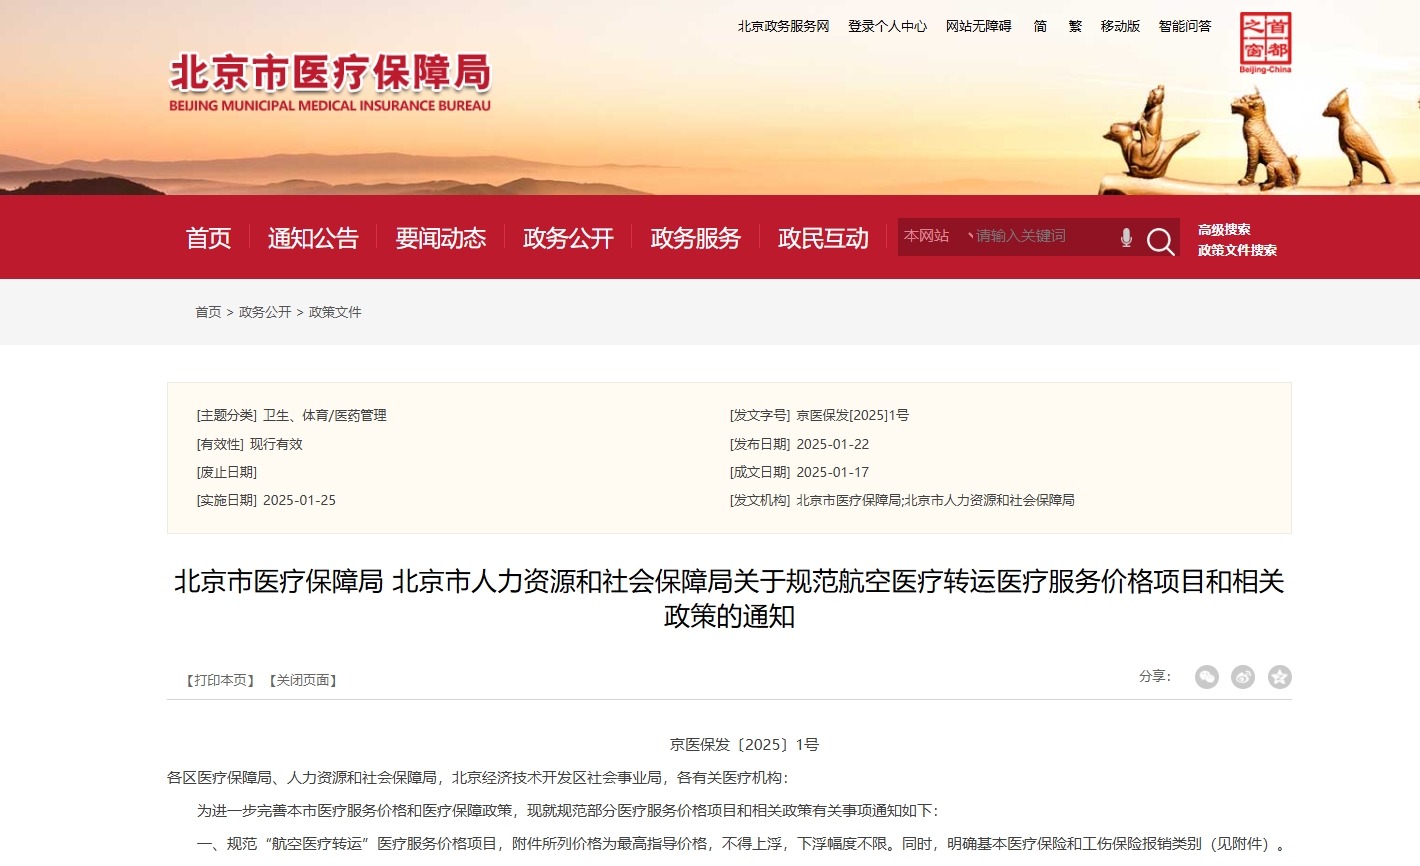Click the 政务公开 breadcrumb link

[x=265, y=312]
